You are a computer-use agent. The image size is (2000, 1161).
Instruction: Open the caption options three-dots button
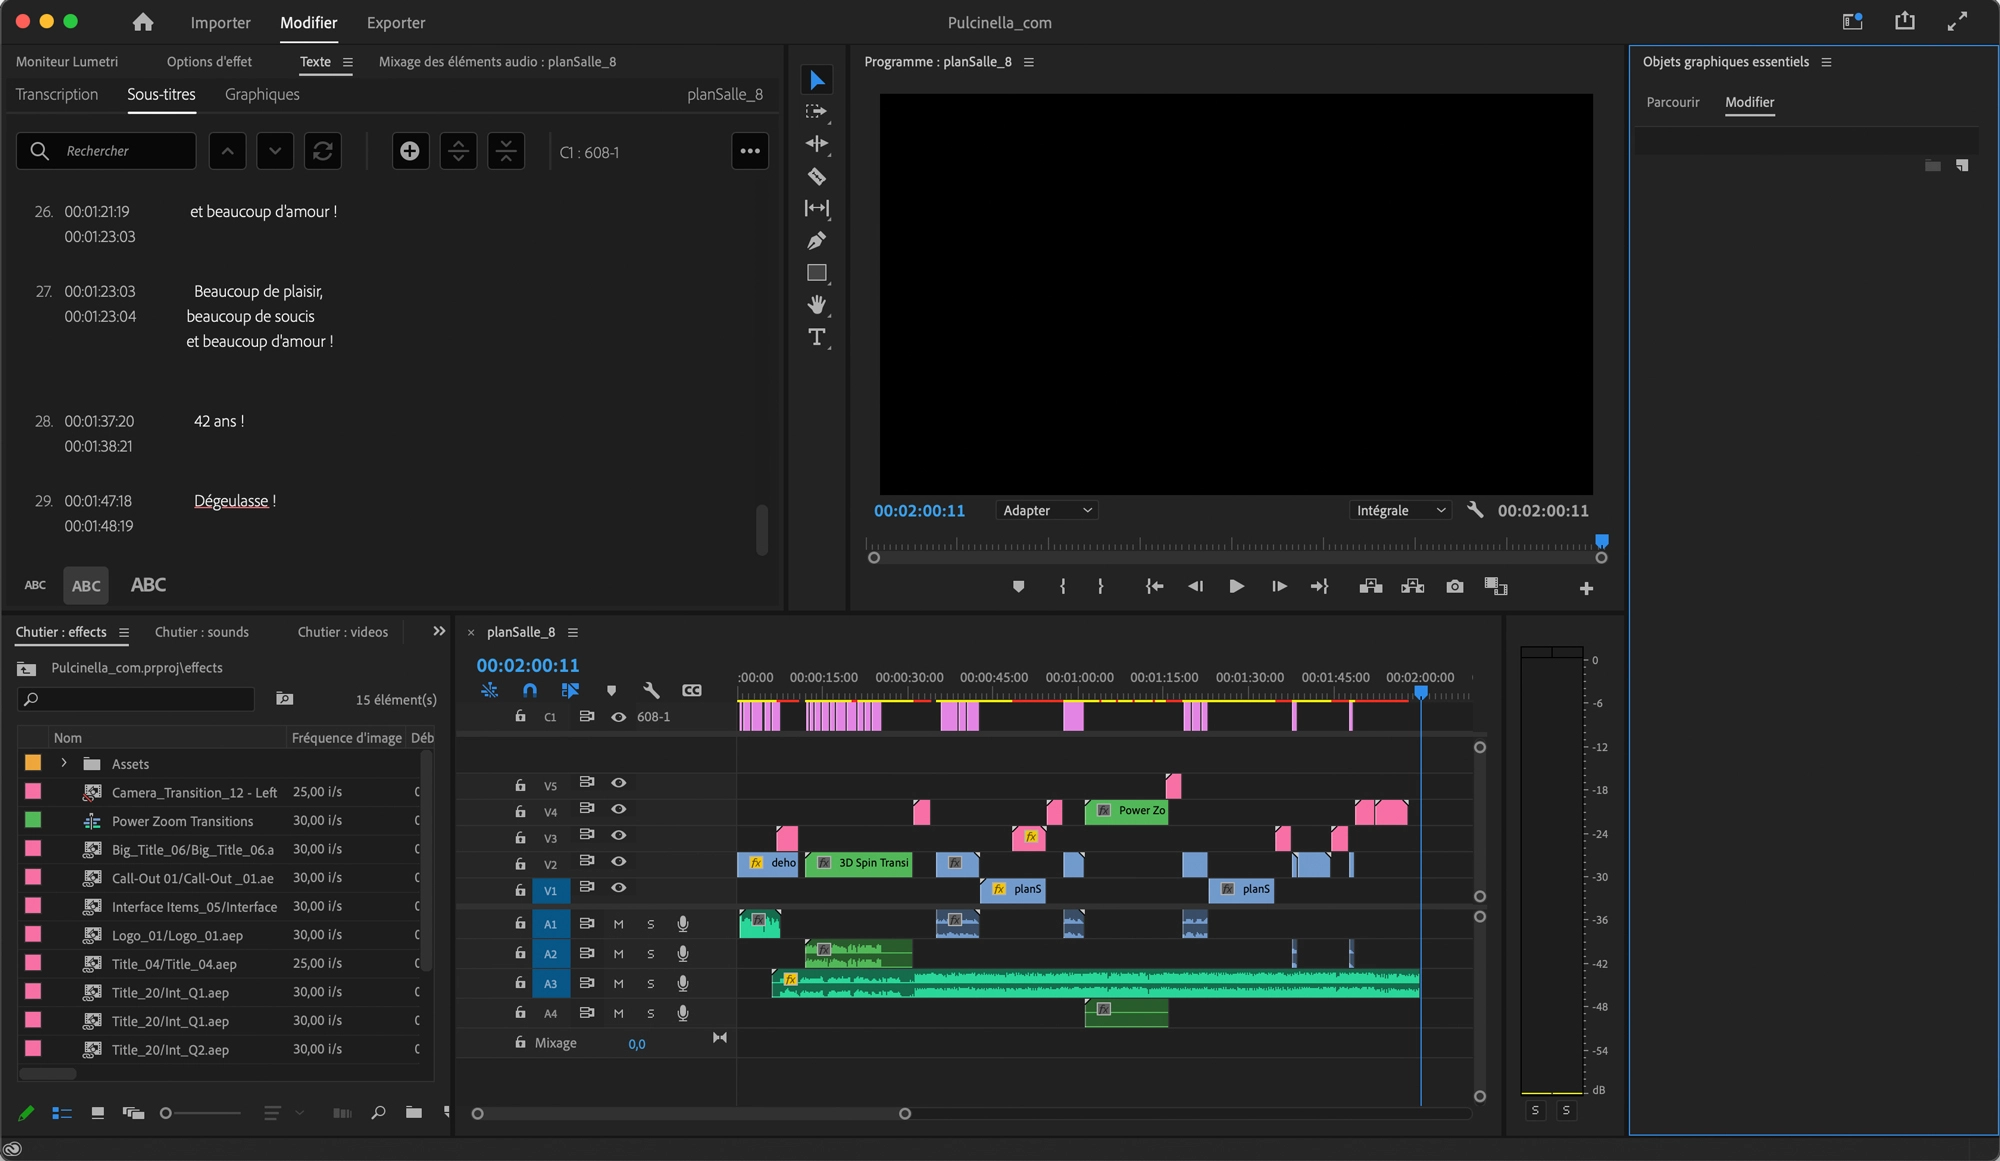pos(749,151)
